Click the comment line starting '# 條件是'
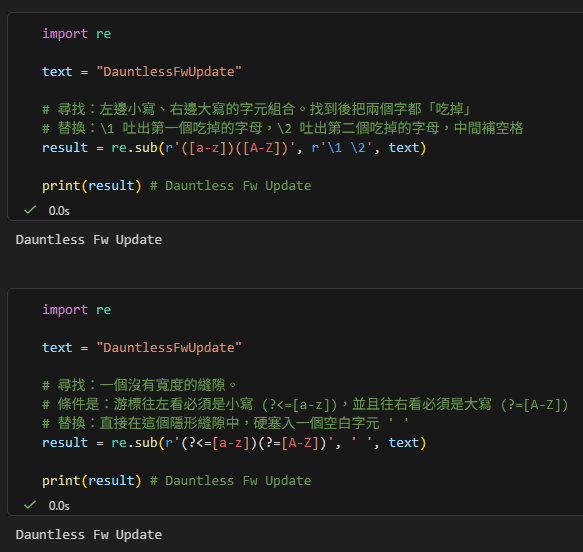 (x=305, y=404)
